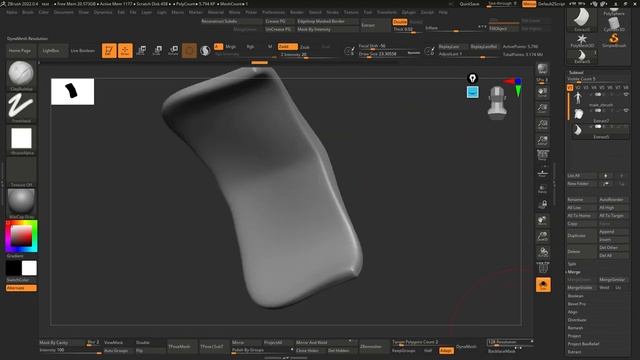Viewport: 640px width, 360px height.
Task: Open the Zplugin menu
Action: (408, 12)
